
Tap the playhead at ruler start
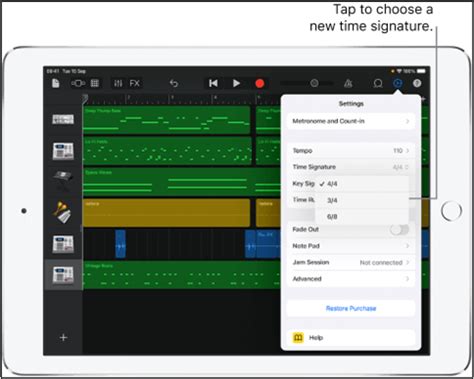pyautogui.click(x=85, y=98)
